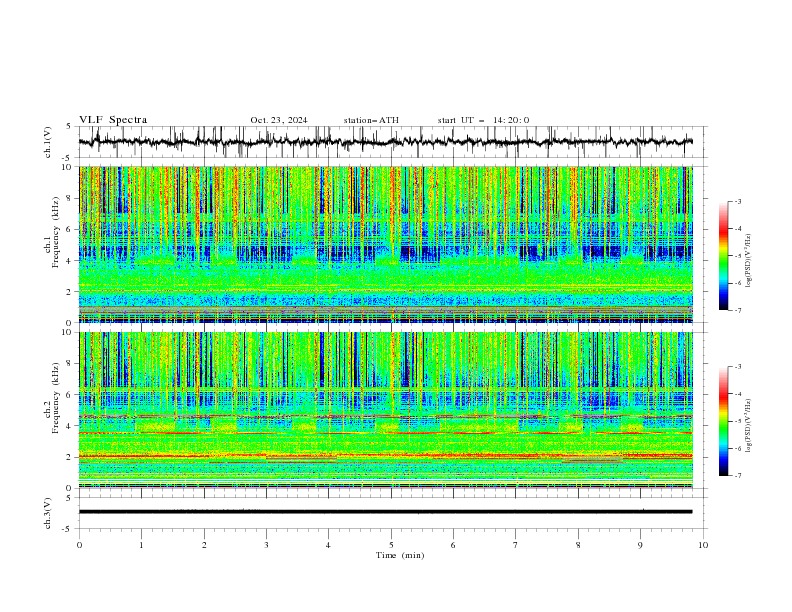Click time axis tick label '2'
The image size is (792, 612).
(x=204, y=545)
